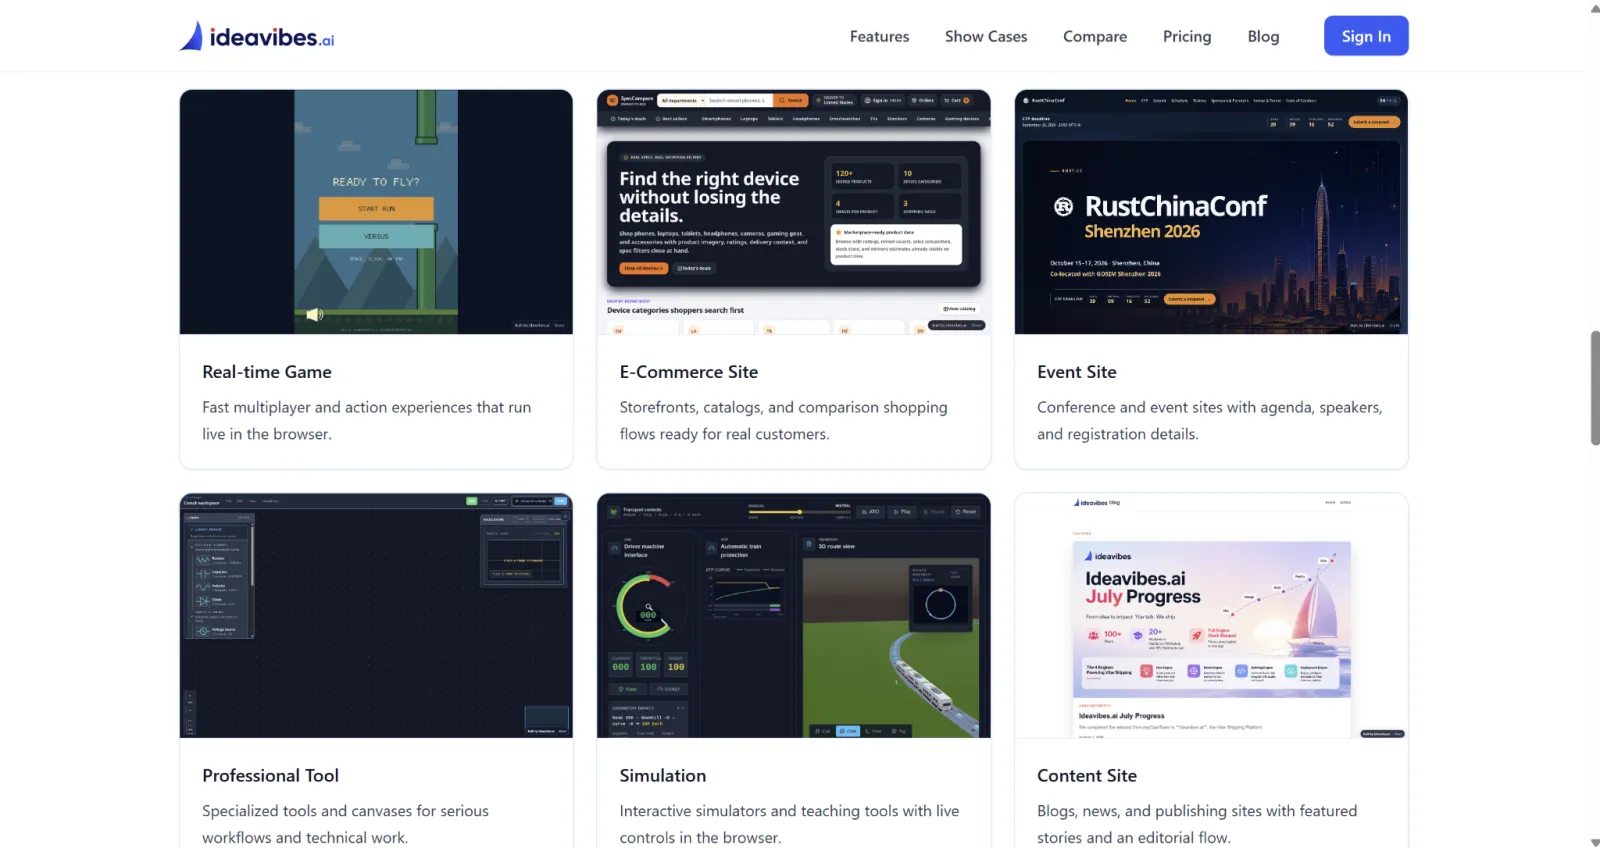Open the Content Site preview thumbnail

coord(1211,615)
